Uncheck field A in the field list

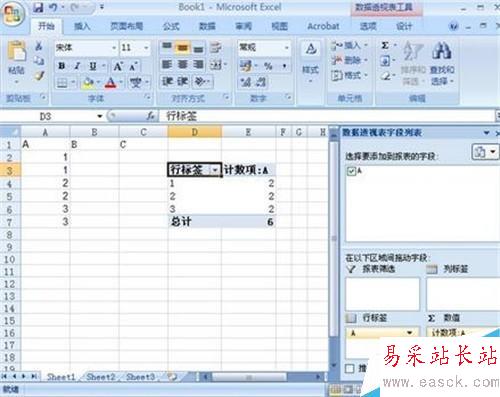click(351, 171)
